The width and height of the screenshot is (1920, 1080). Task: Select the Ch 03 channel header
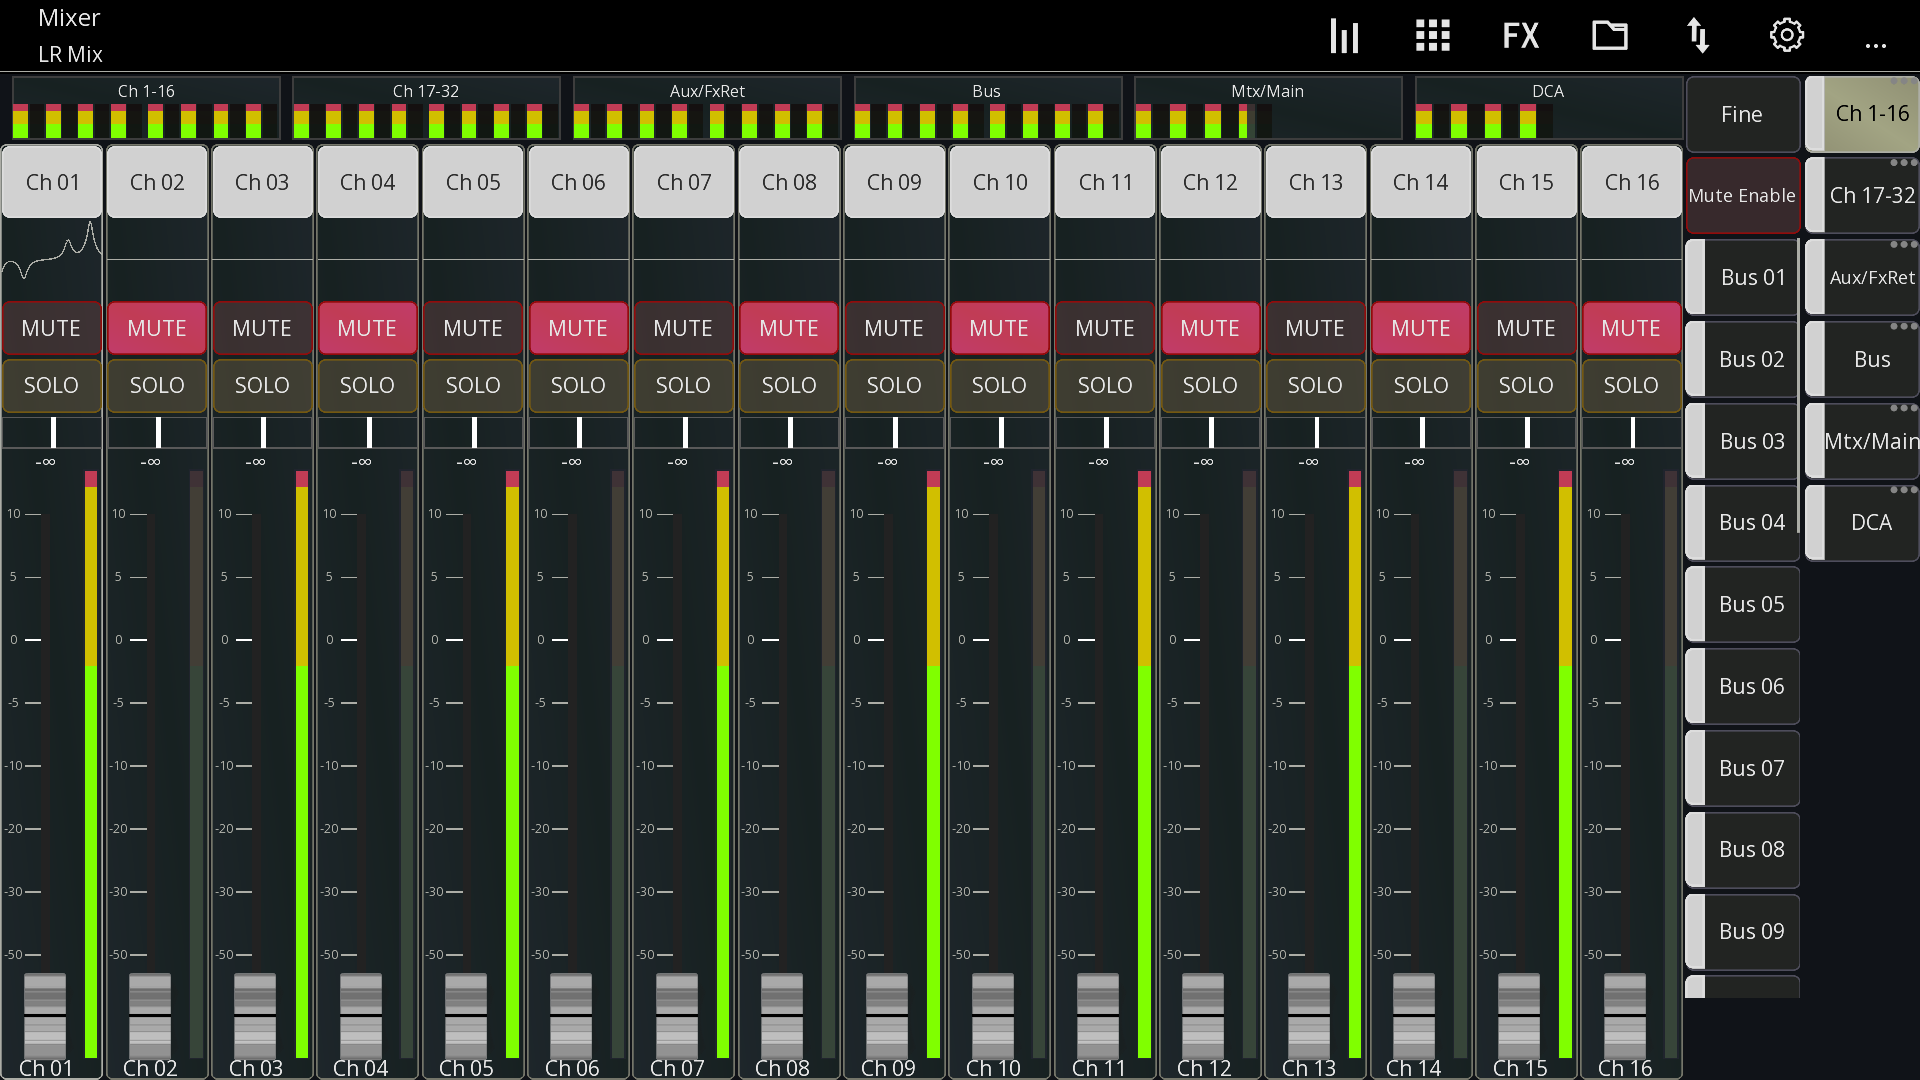(x=262, y=182)
